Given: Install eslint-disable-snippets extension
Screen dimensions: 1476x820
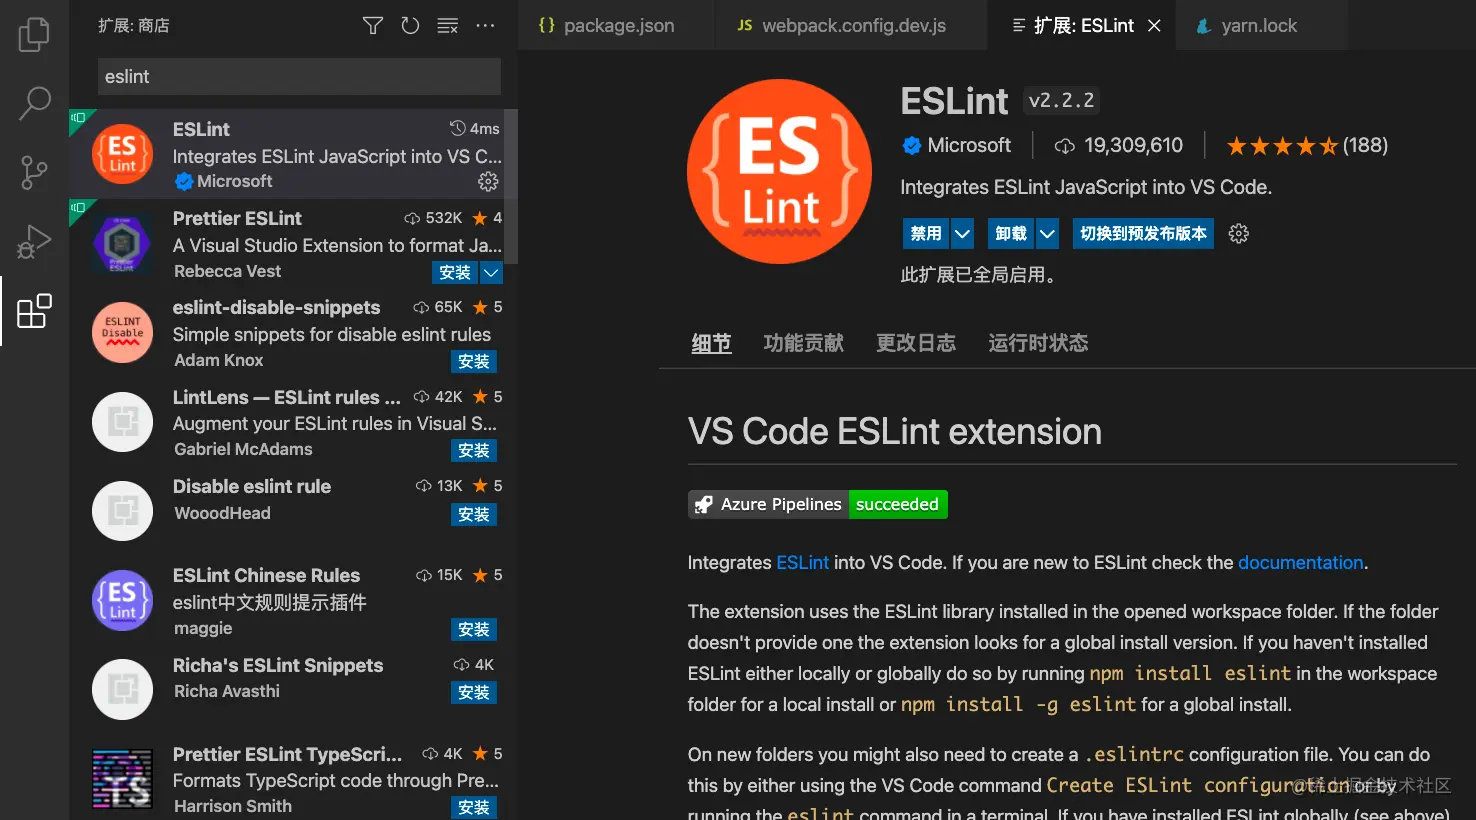Looking at the screenshot, I should [x=474, y=361].
